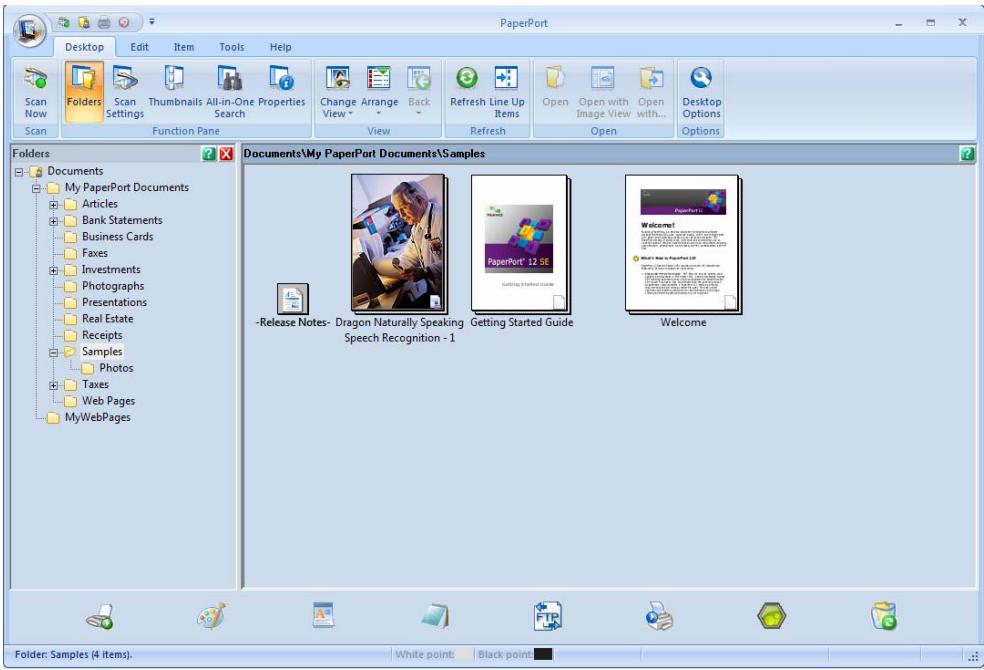
Task: Open the Help ribbon tab
Action: point(281,47)
